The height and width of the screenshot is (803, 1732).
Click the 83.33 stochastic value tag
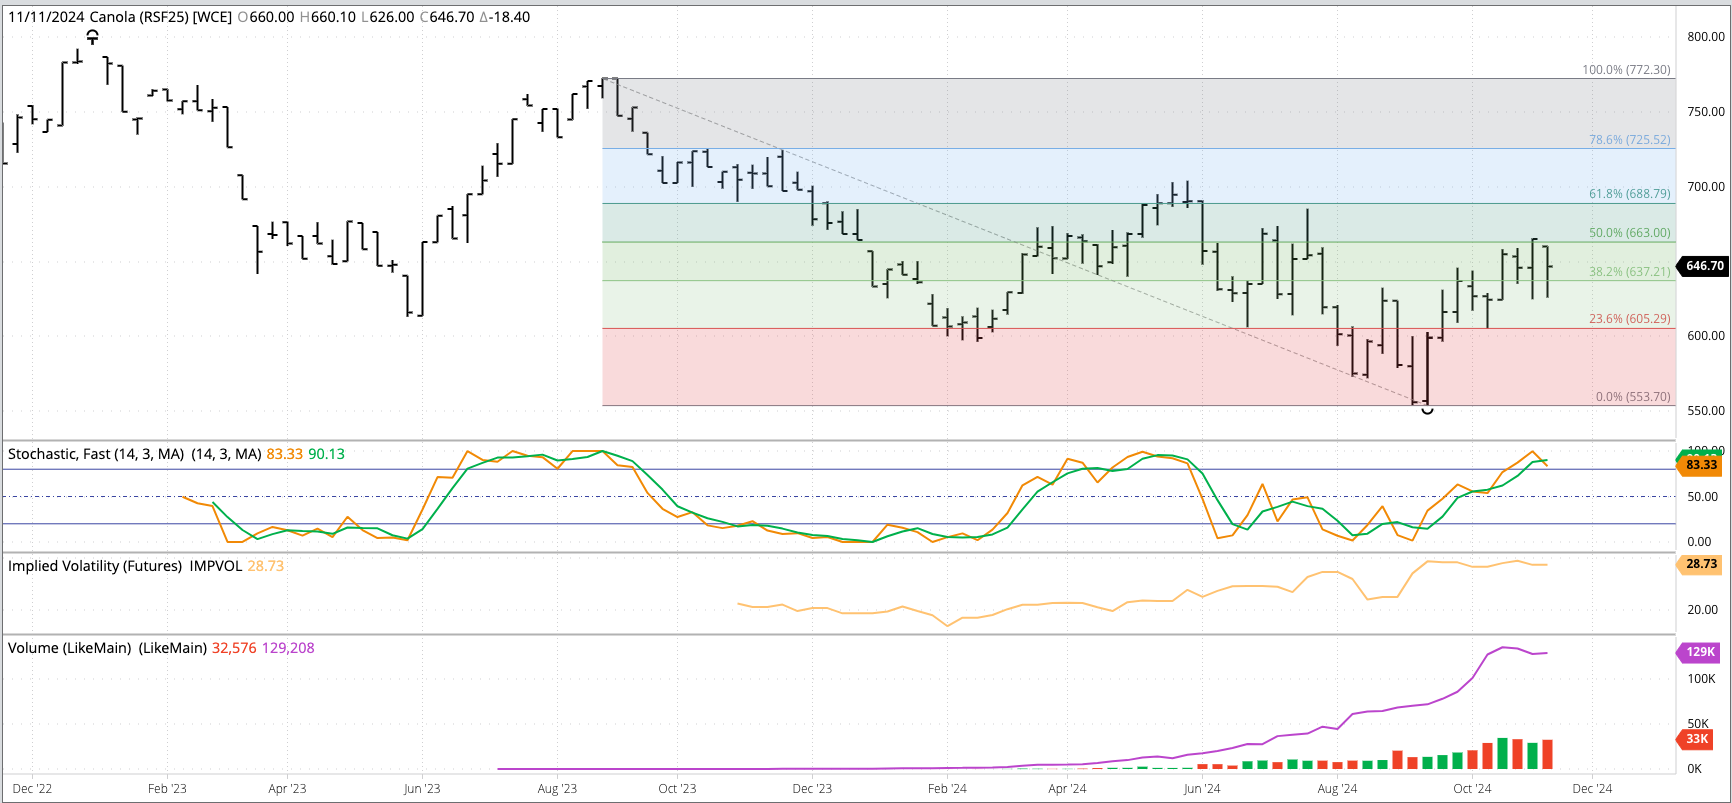point(1700,465)
